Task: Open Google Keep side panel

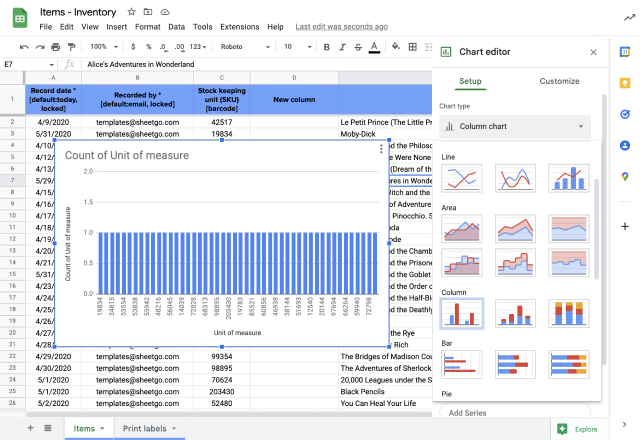Action: (625, 83)
